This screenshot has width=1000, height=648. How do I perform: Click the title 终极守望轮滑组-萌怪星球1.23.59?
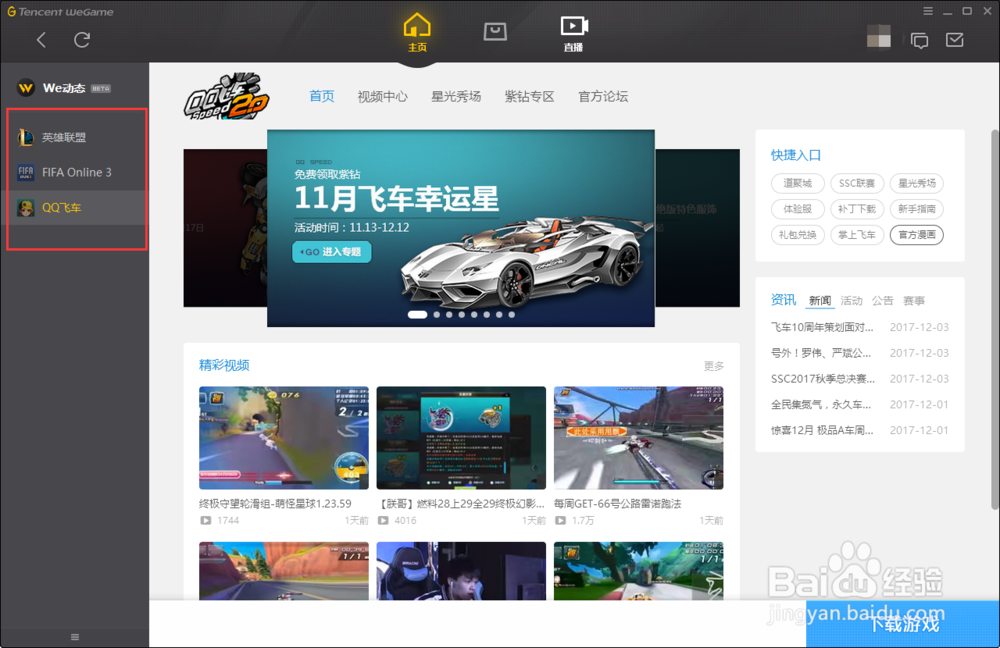(x=275, y=504)
